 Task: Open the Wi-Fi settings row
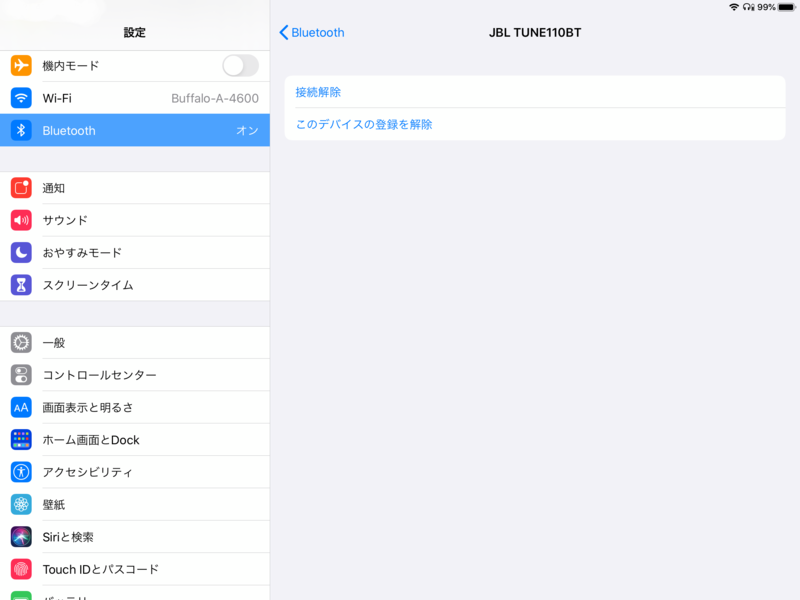[x=135, y=98]
